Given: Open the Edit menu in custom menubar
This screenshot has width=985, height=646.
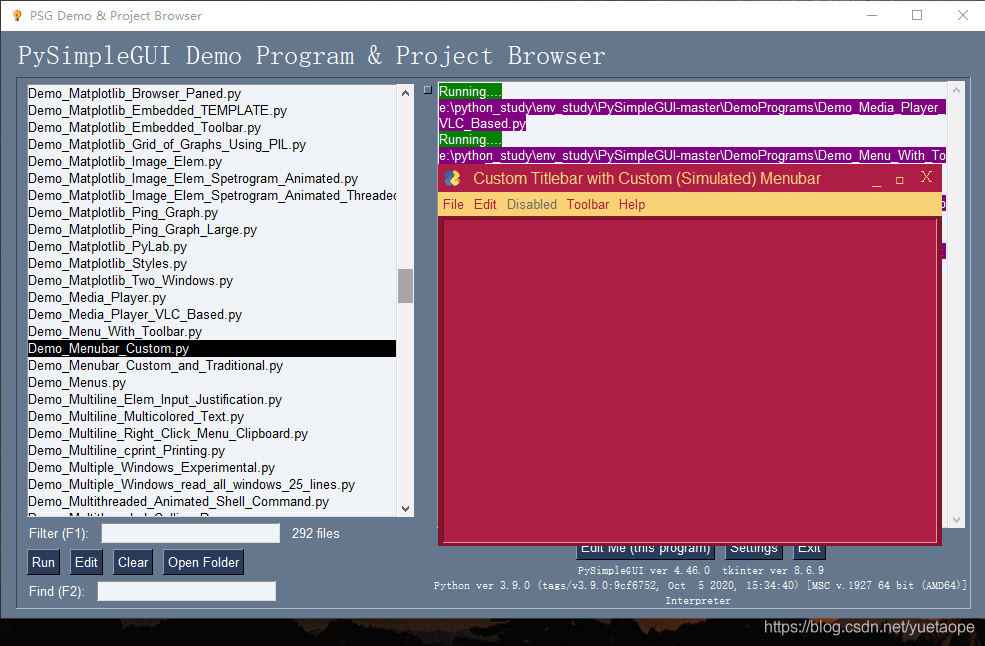Looking at the screenshot, I should tap(485, 204).
